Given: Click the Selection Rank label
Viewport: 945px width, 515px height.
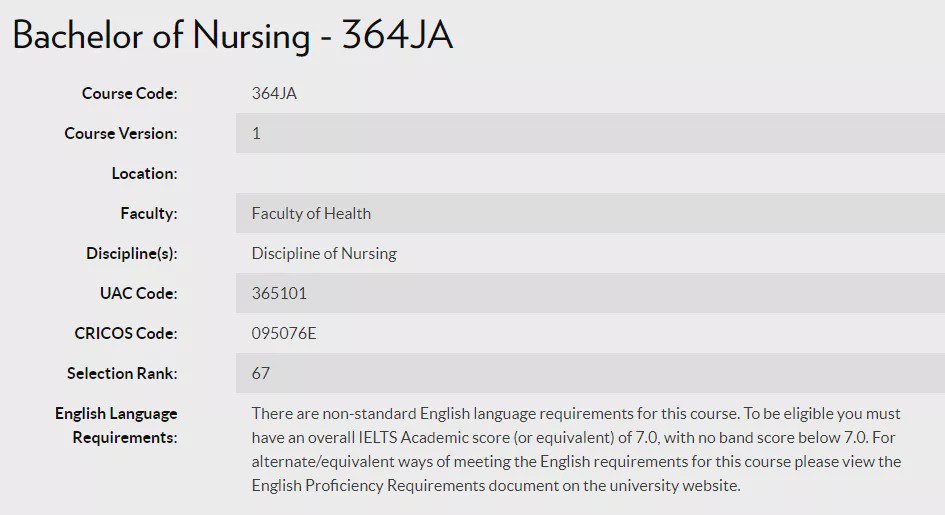Looking at the screenshot, I should 122,373.
